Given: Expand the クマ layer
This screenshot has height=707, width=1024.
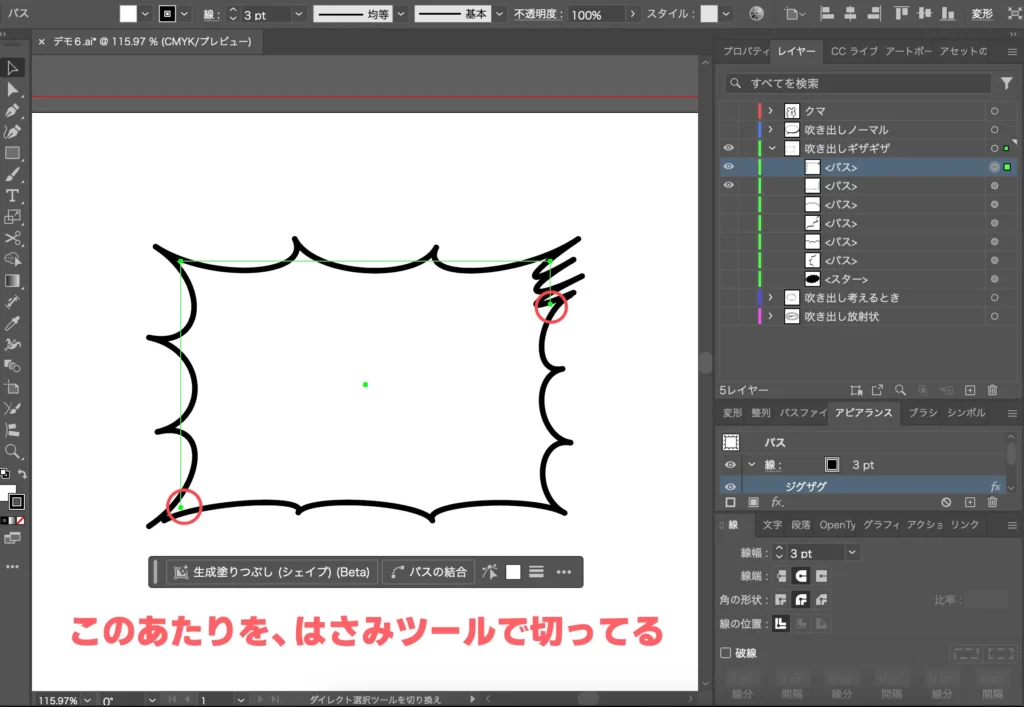Looking at the screenshot, I should [x=771, y=111].
